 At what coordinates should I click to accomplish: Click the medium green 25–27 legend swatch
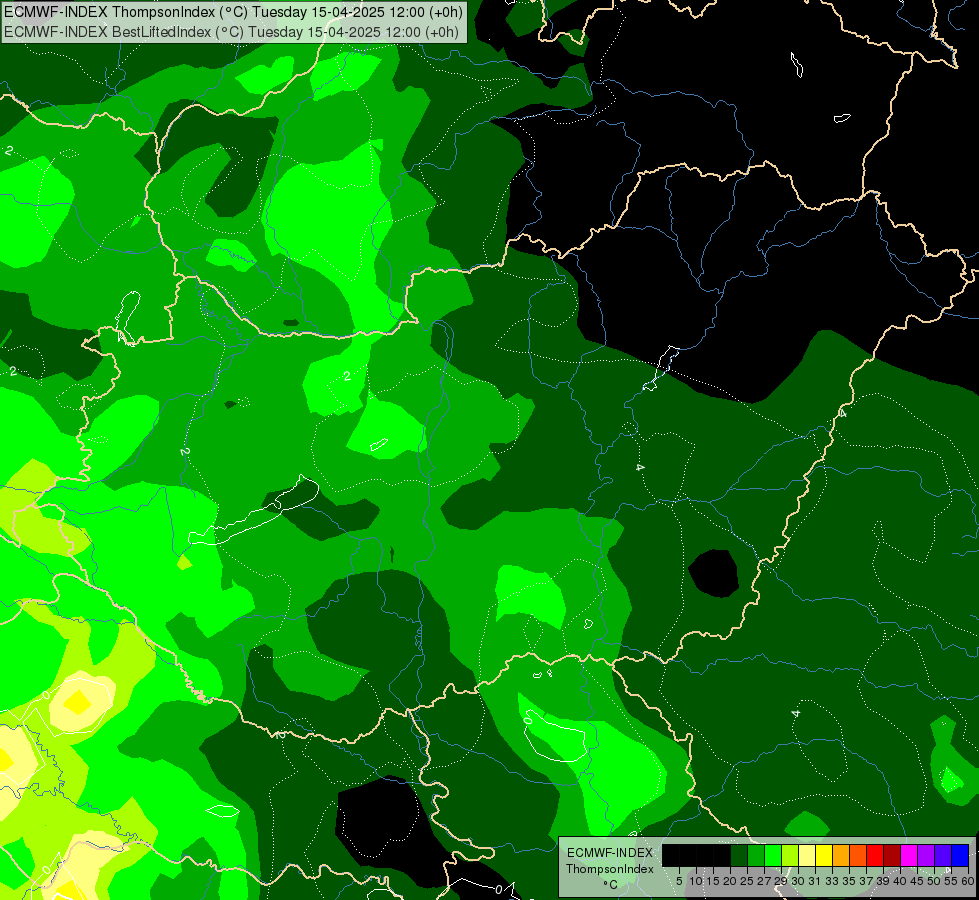click(756, 855)
